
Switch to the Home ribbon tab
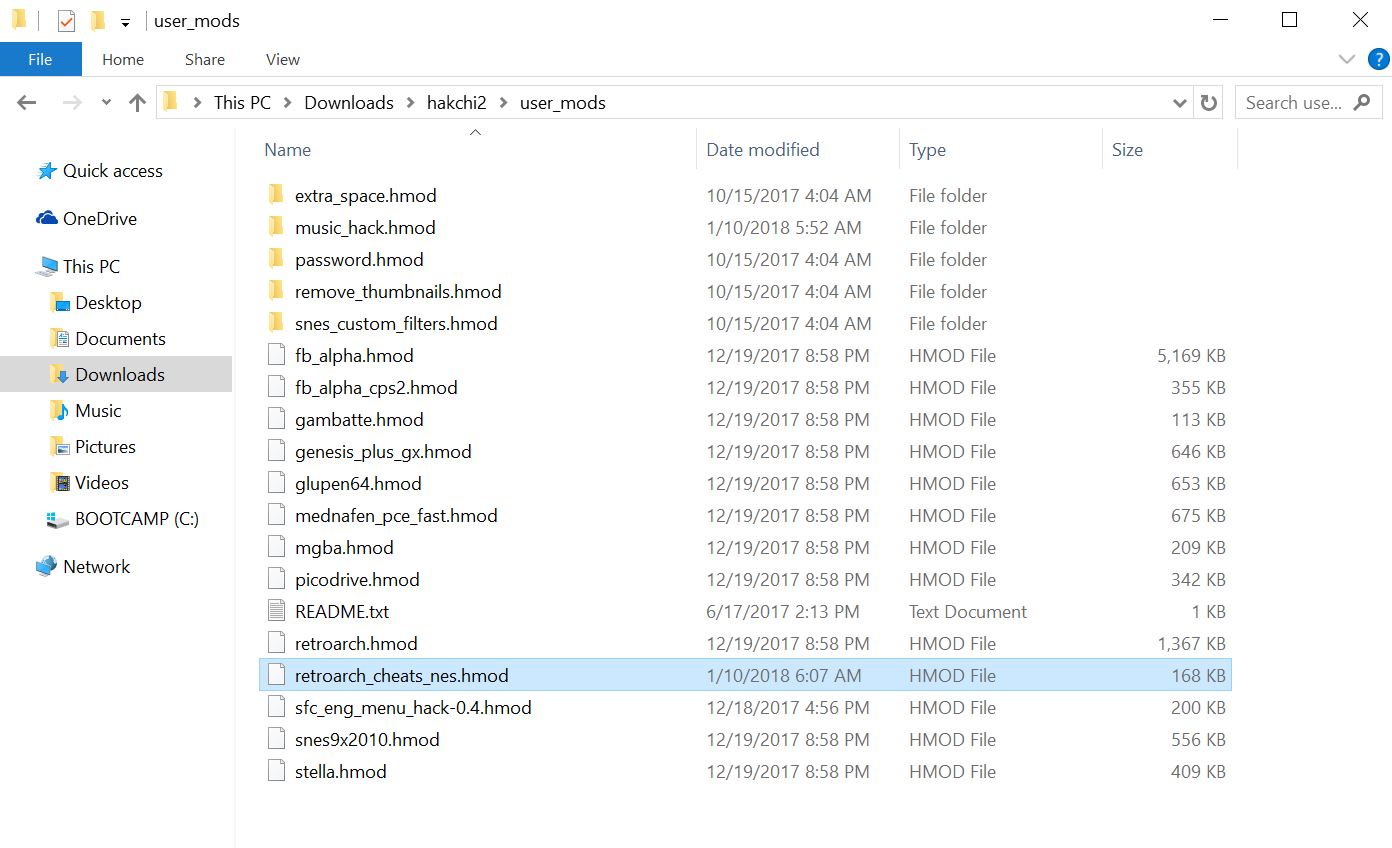[123, 59]
